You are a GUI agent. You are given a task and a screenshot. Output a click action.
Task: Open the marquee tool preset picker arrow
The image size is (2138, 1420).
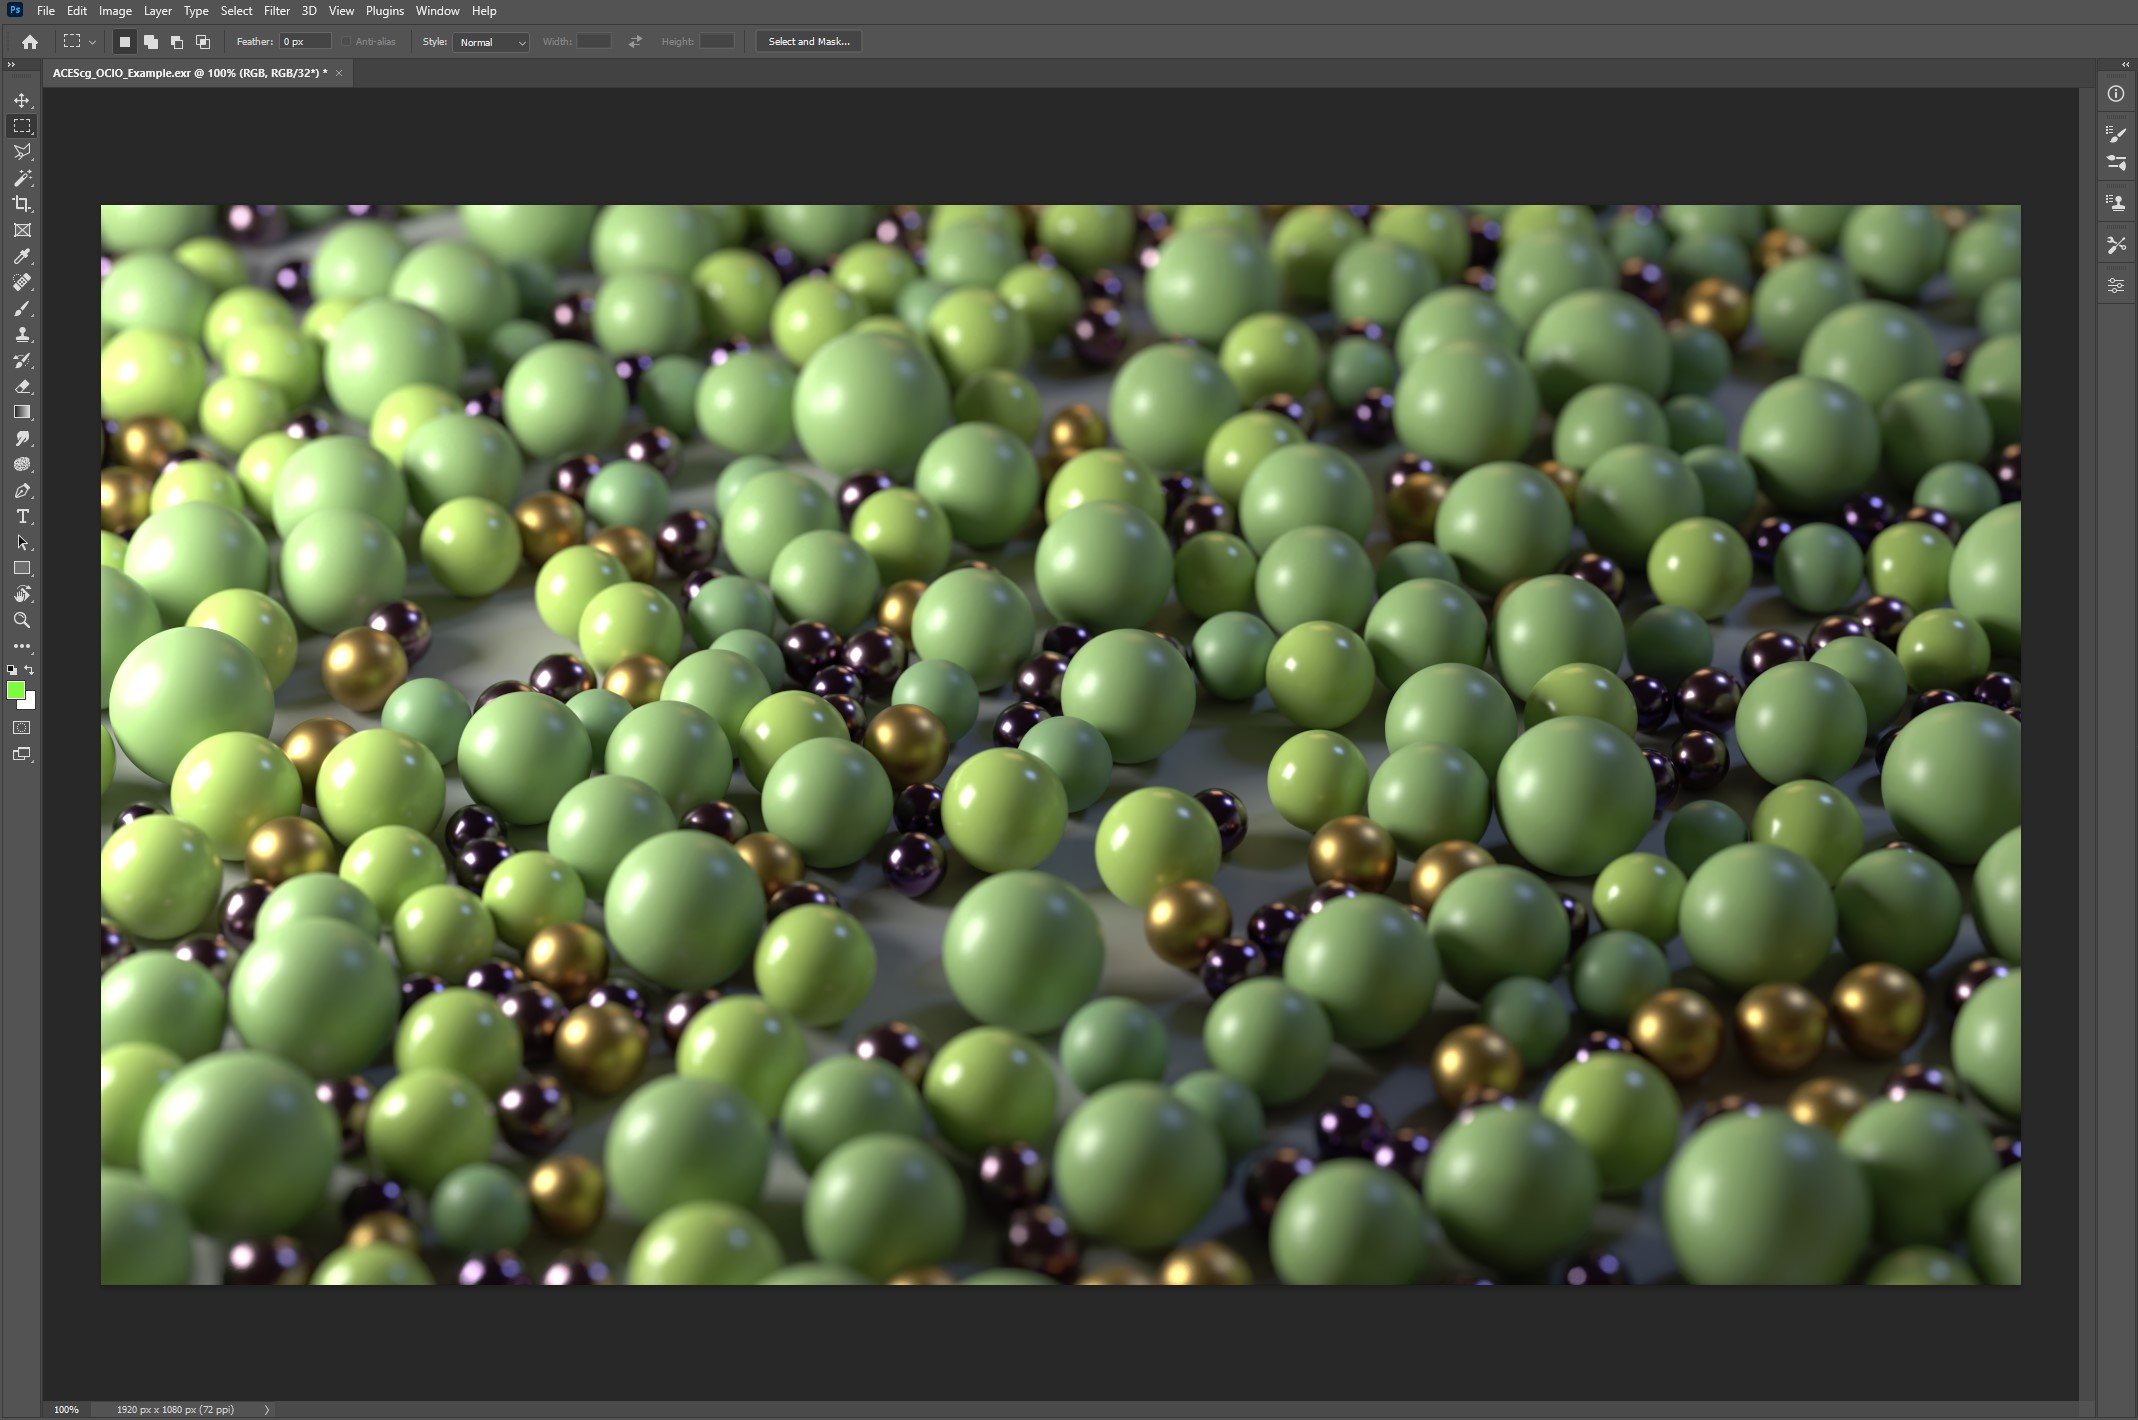[x=92, y=42]
